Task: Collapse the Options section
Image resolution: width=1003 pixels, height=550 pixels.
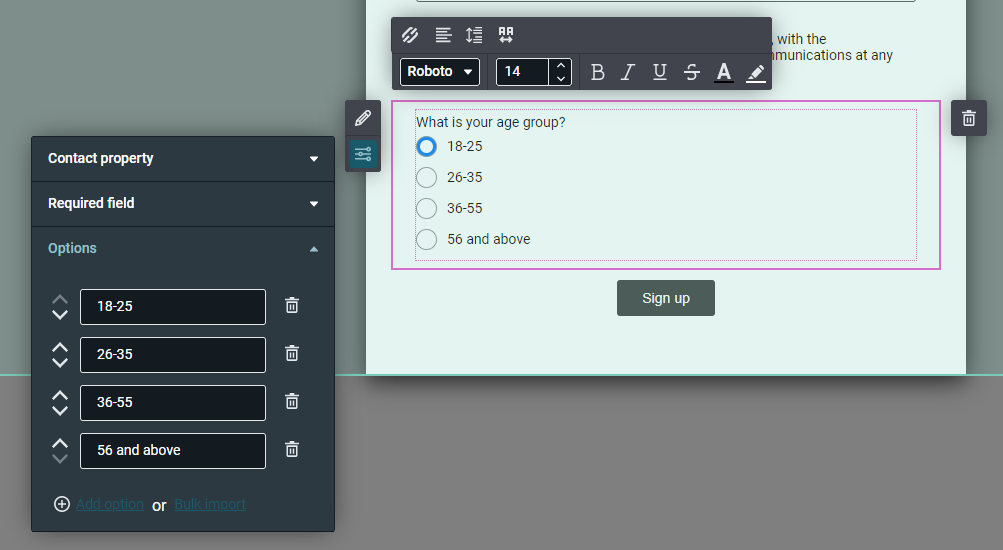Action: click(x=183, y=248)
